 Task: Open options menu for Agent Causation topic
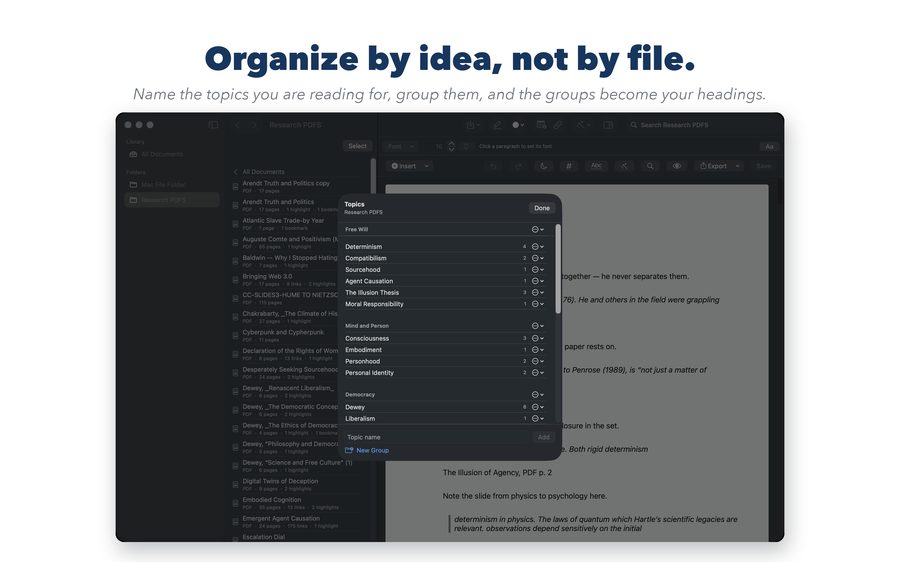coord(537,281)
